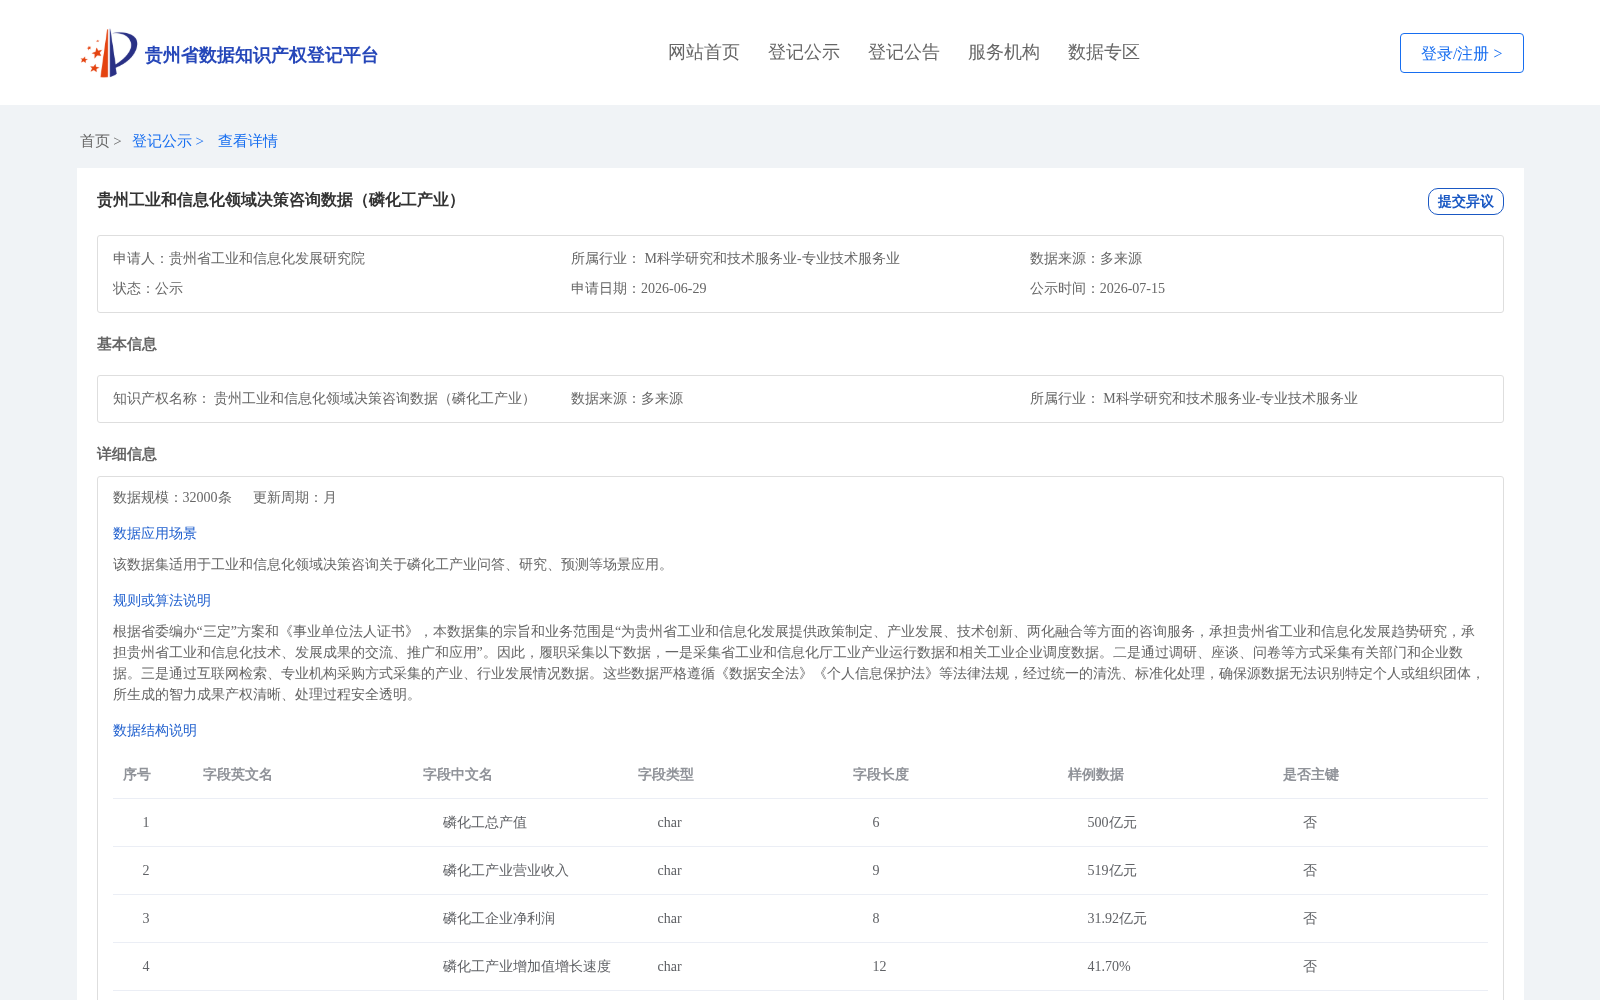Image resolution: width=1600 pixels, height=1000 pixels.
Task: Open the 登记公告 navigation item
Action: (x=904, y=52)
